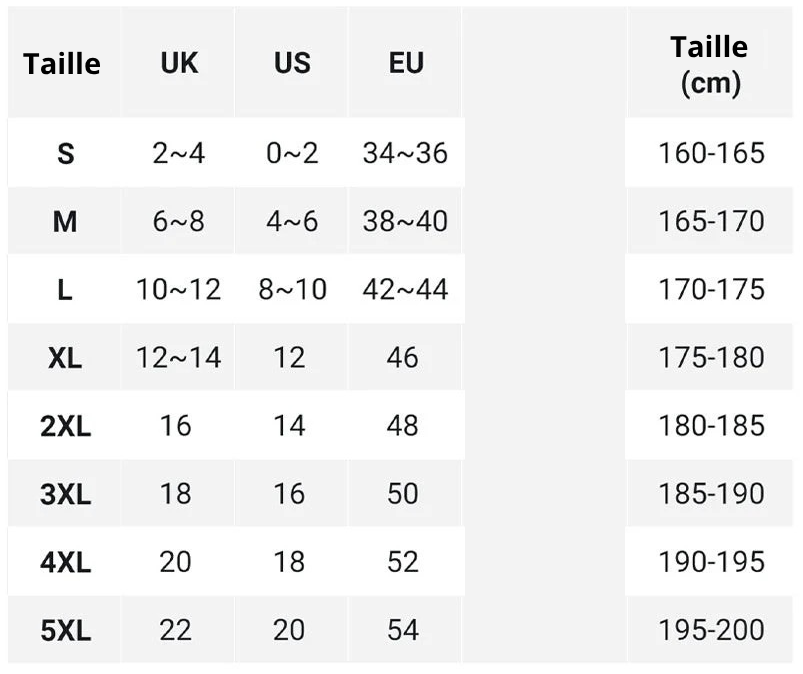Click the UK 22 cell
The width and height of the screenshot is (803, 674).
pyautogui.click(x=175, y=630)
